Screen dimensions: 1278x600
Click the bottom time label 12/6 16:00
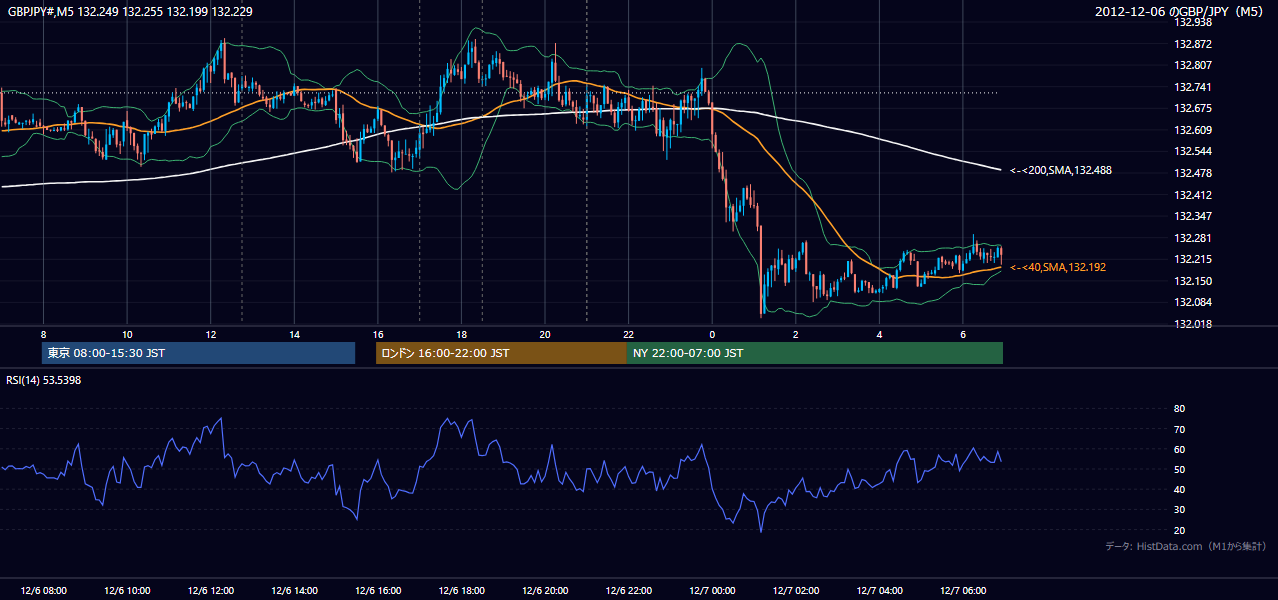377,591
